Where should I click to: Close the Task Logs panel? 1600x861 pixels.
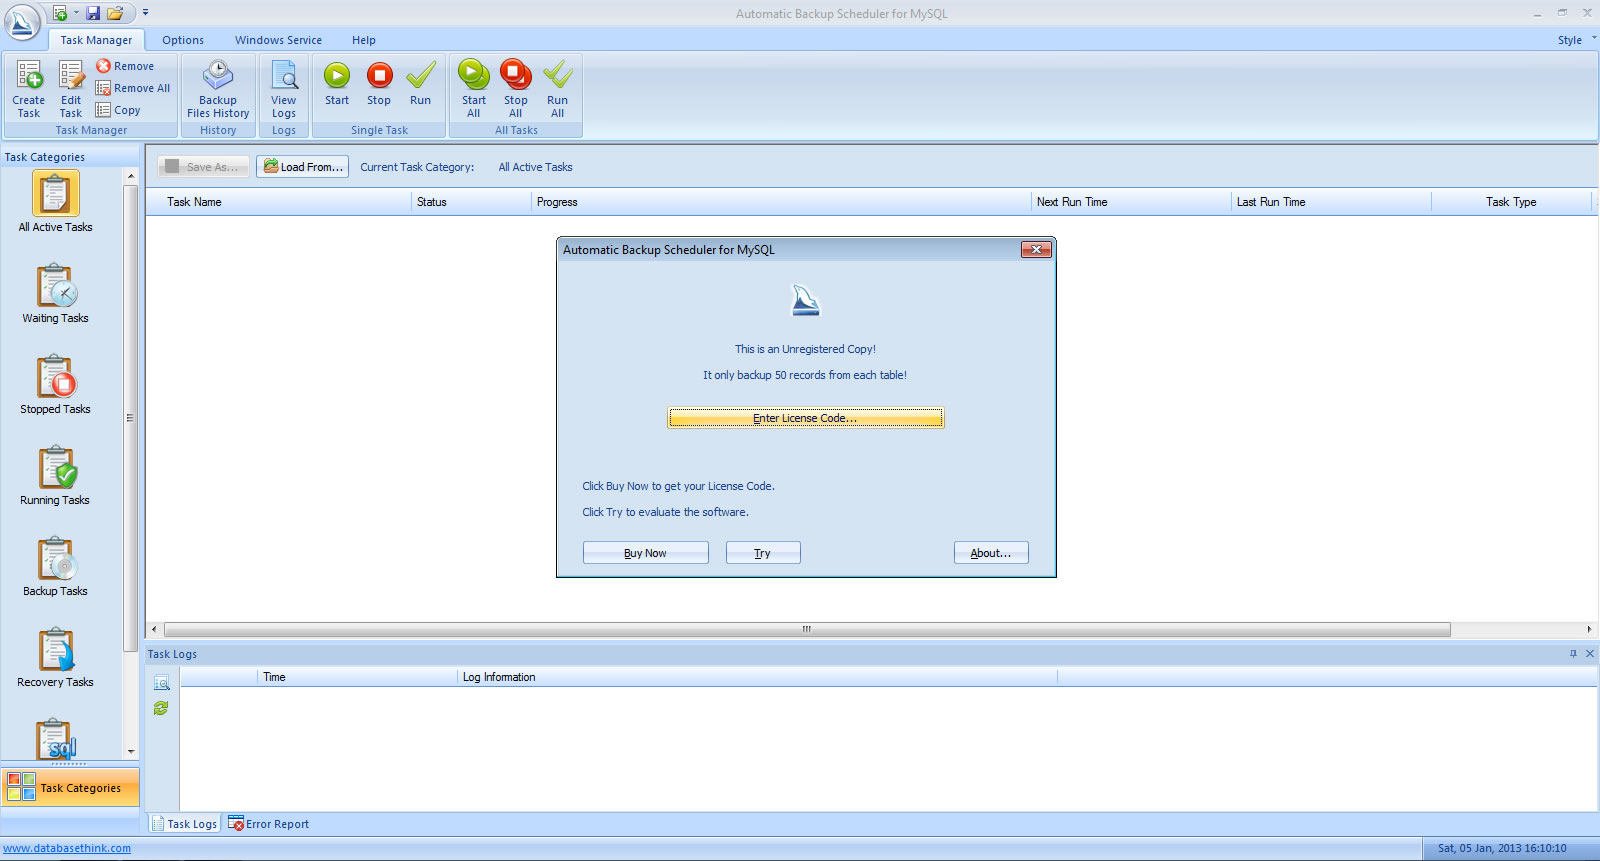point(1590,653)
